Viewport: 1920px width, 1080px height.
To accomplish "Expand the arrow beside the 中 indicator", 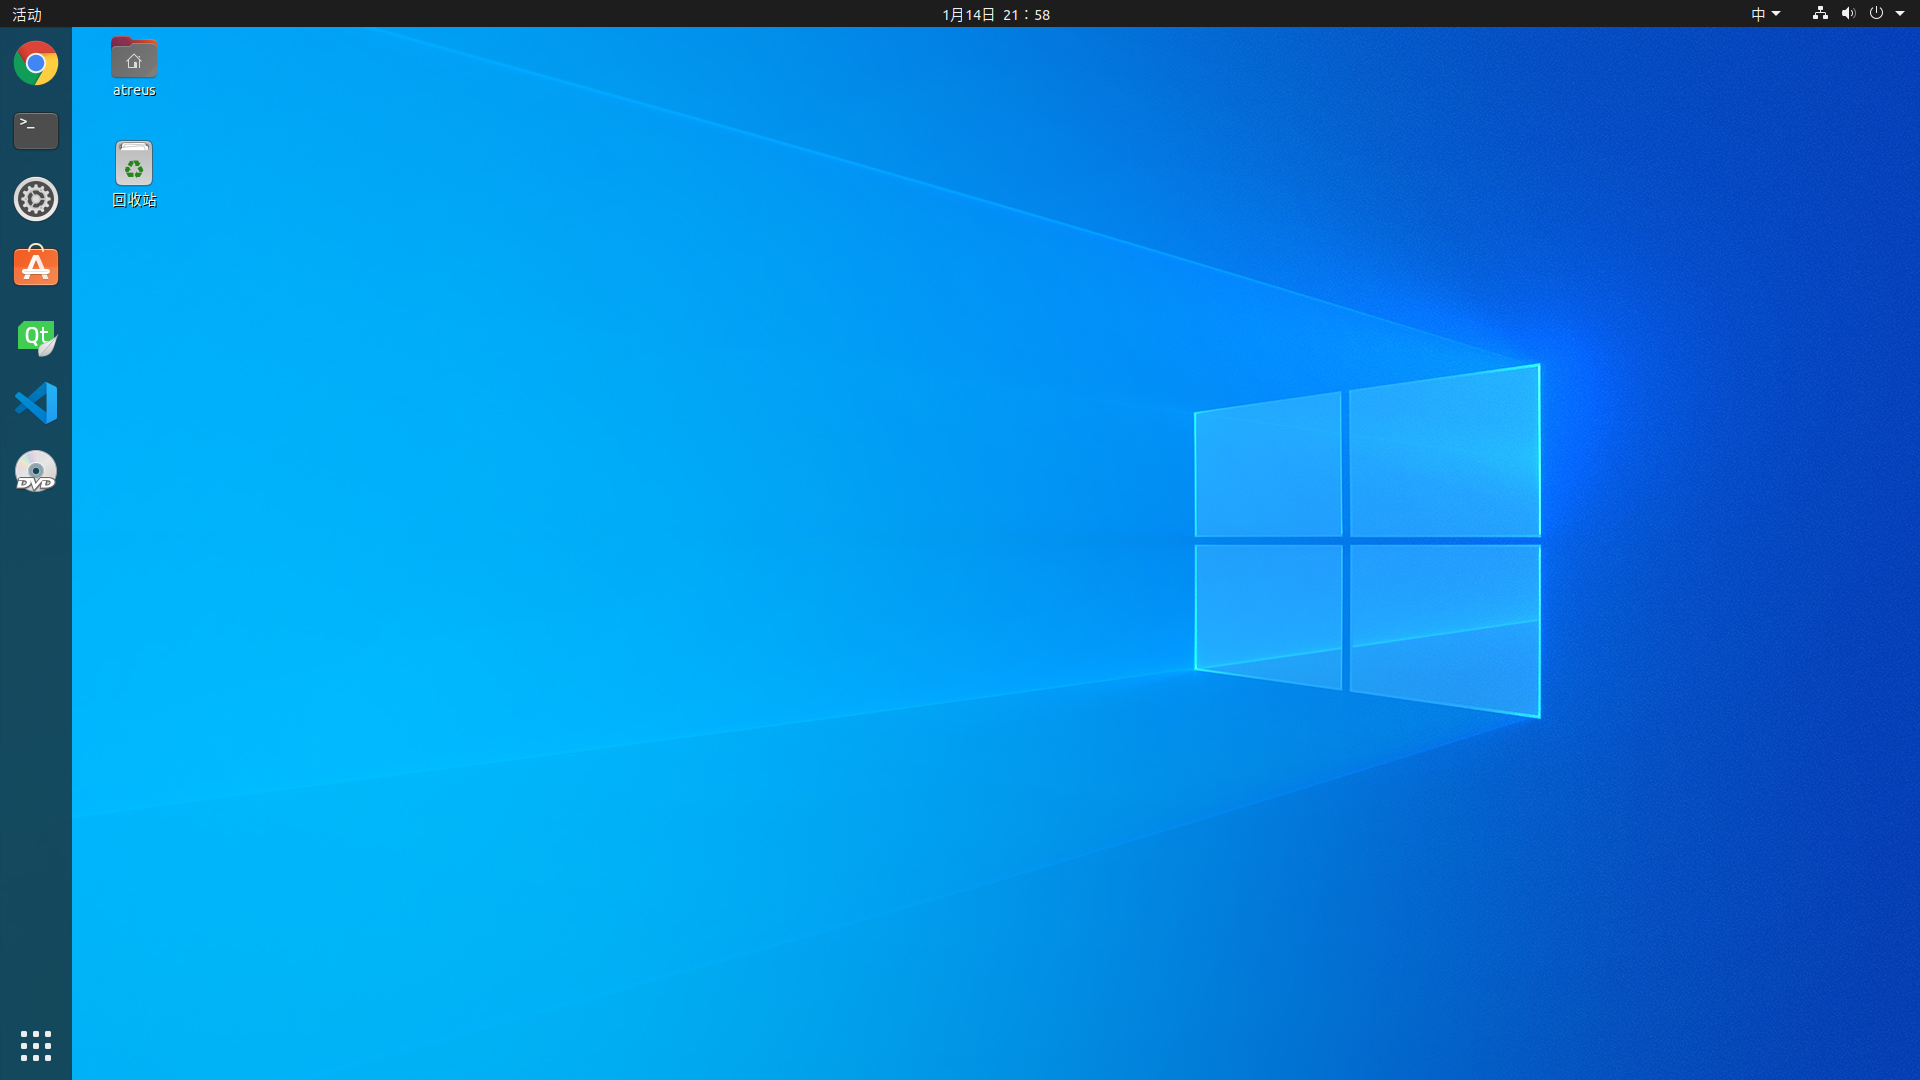I will 1776,14.
